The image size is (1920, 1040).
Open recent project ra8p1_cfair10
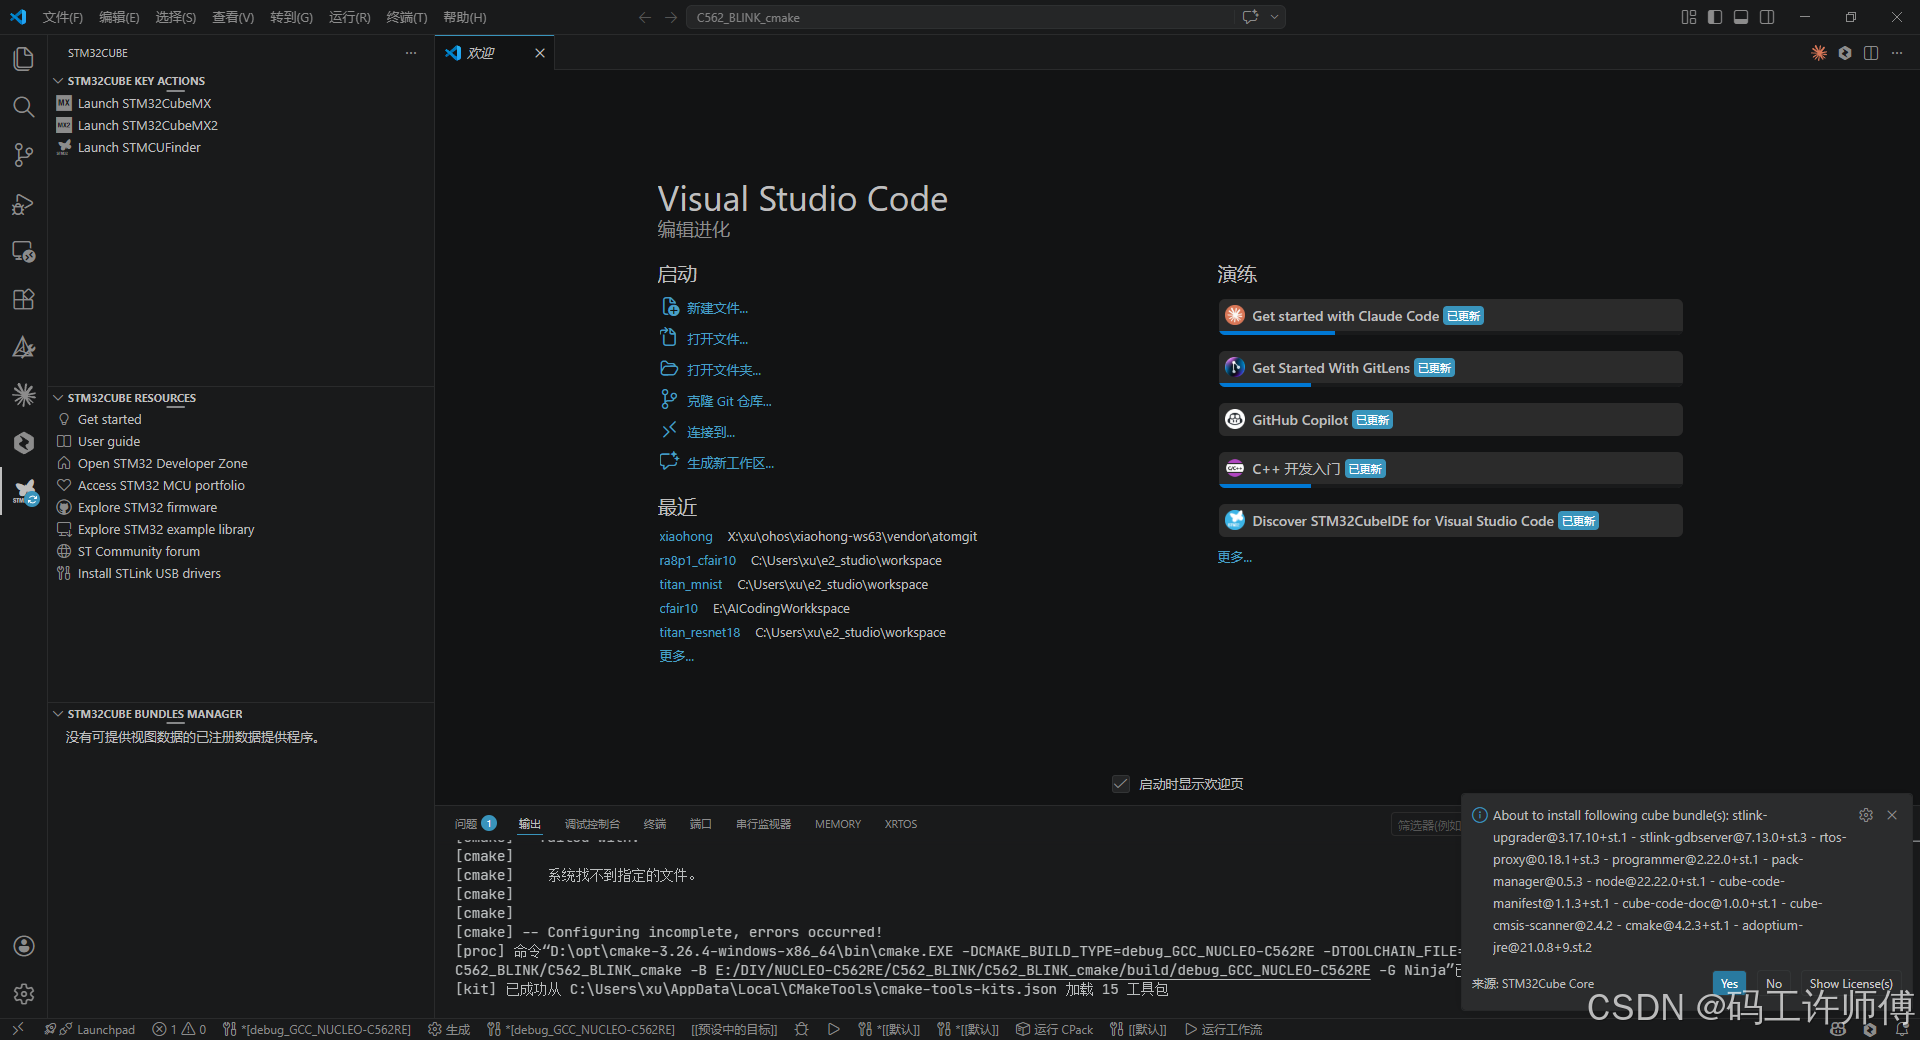[x=697, y=561]
